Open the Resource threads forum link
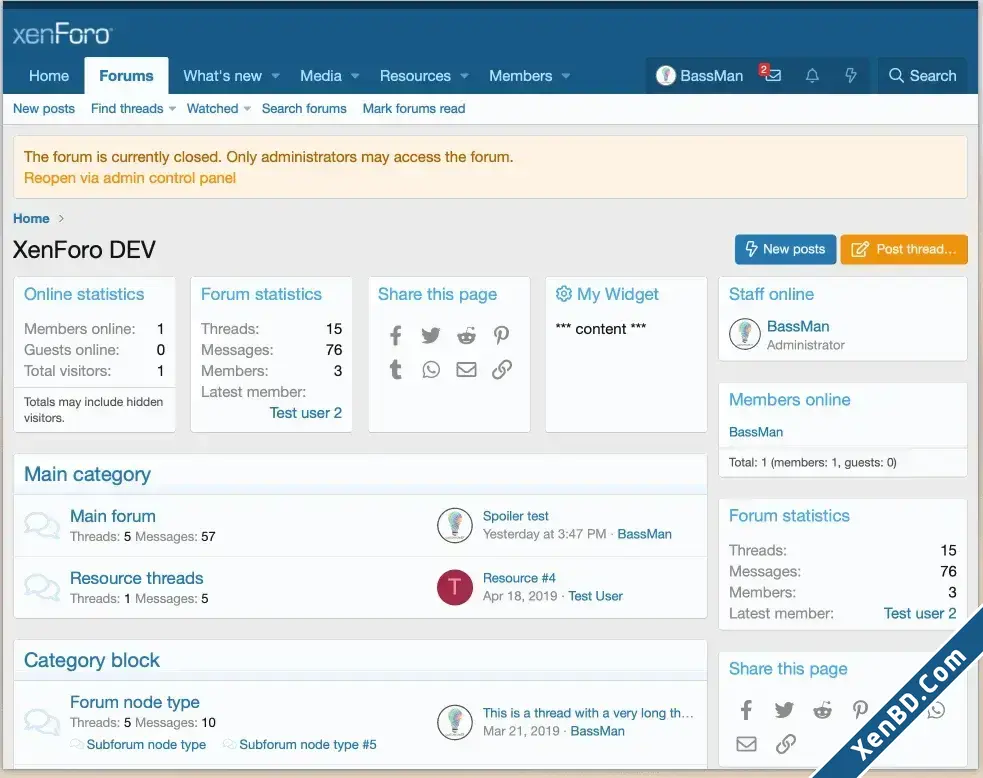983x778 pixels. (x=137, y=578)
